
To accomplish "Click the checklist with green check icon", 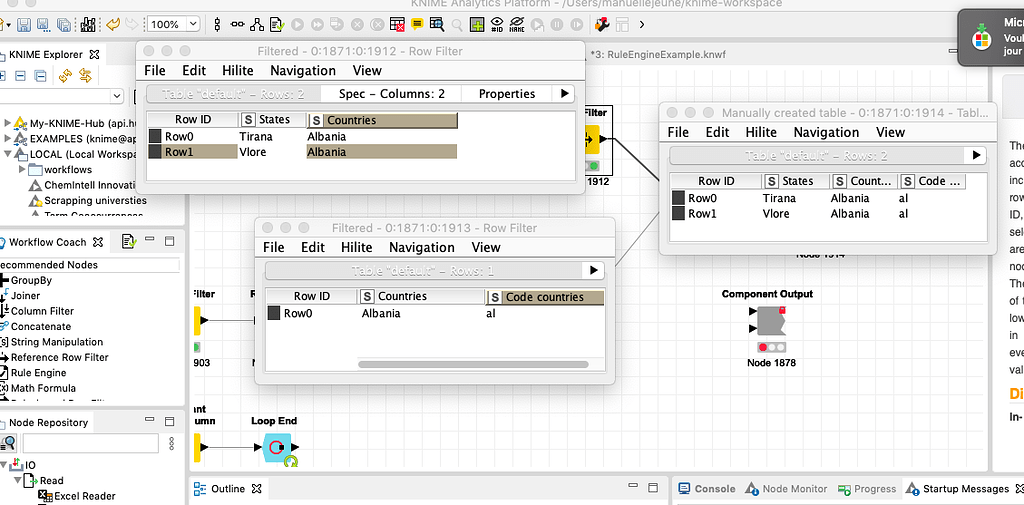I will click(x=277, y=24).
